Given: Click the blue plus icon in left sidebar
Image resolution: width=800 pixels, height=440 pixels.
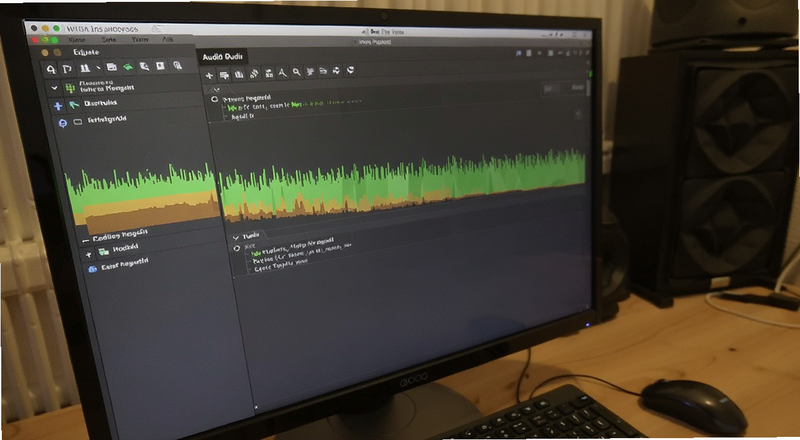Looking at the screenshot, I should coord(58,106).
